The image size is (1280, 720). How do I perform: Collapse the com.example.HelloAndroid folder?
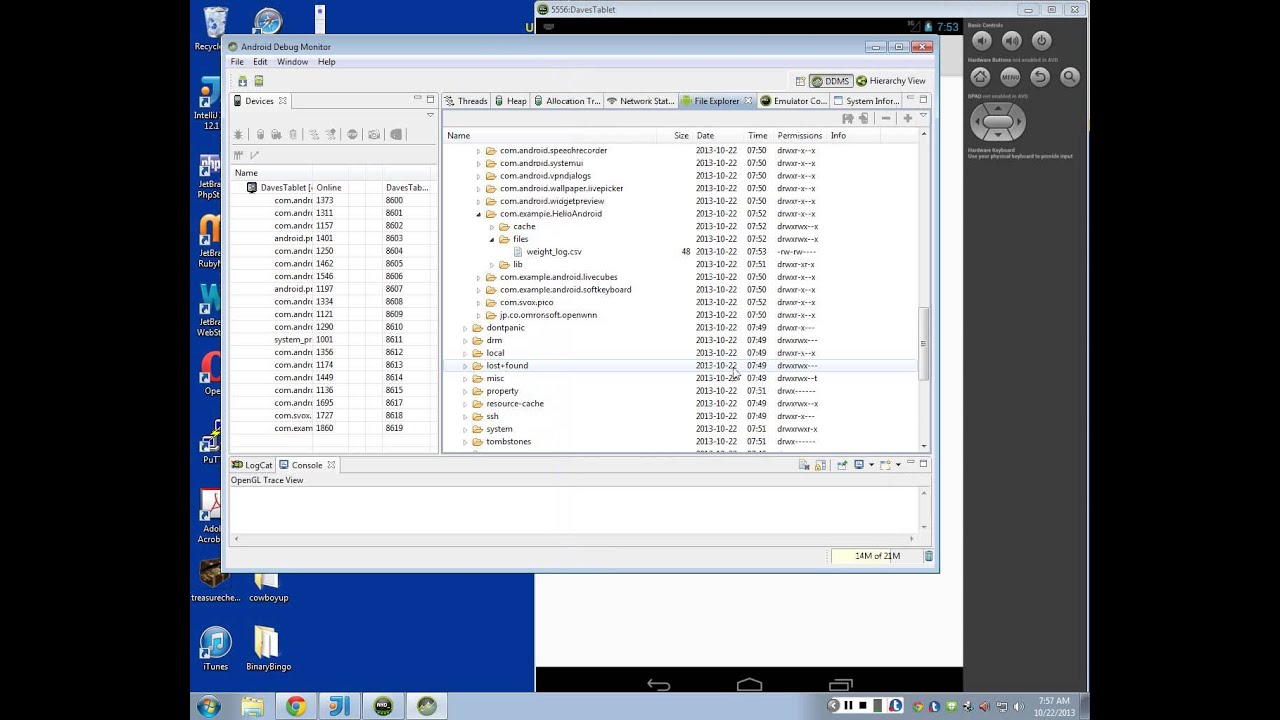pyautogui.click(x=478, y=214)
